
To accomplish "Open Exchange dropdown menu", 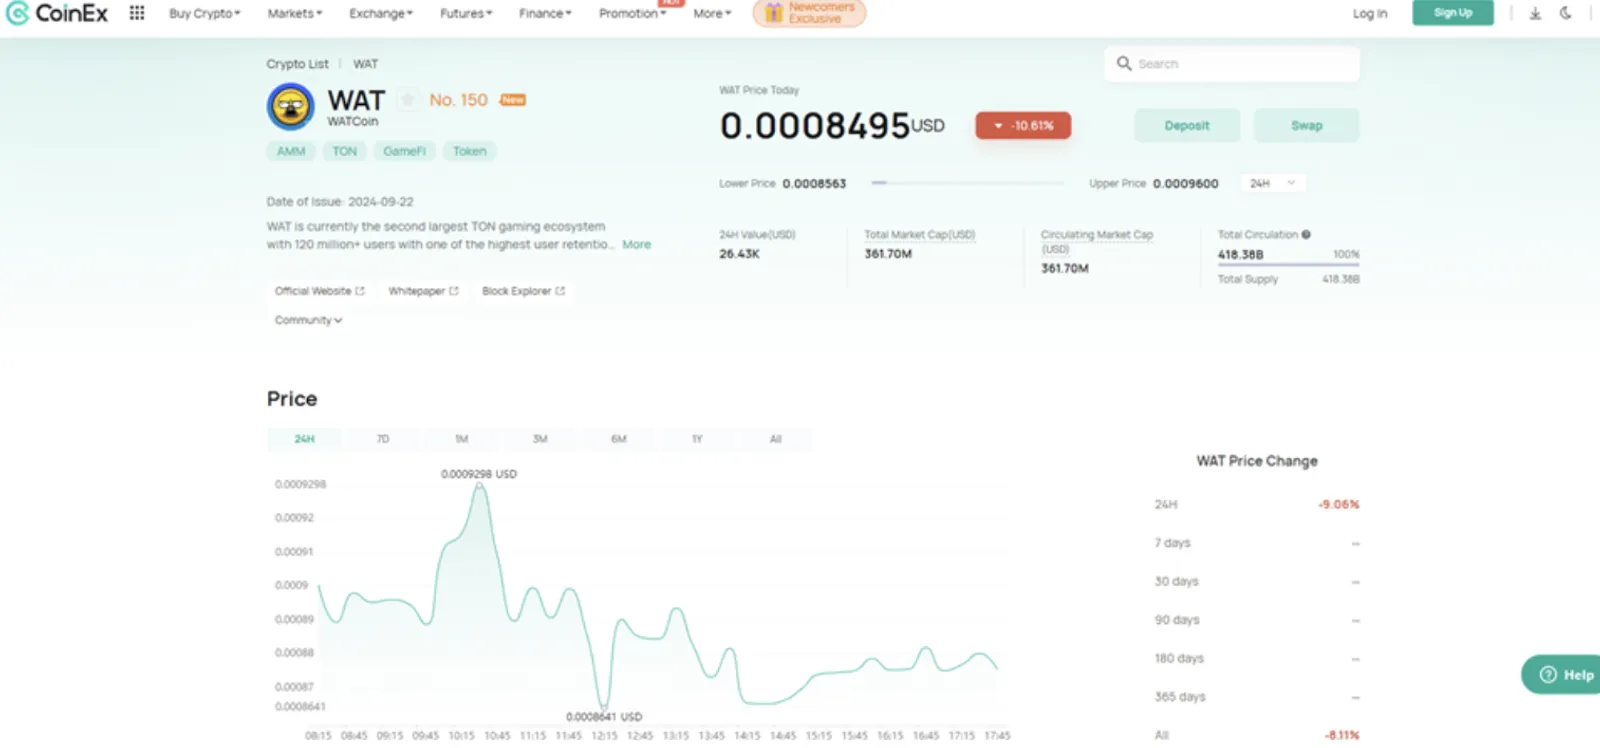I will 381,13.
